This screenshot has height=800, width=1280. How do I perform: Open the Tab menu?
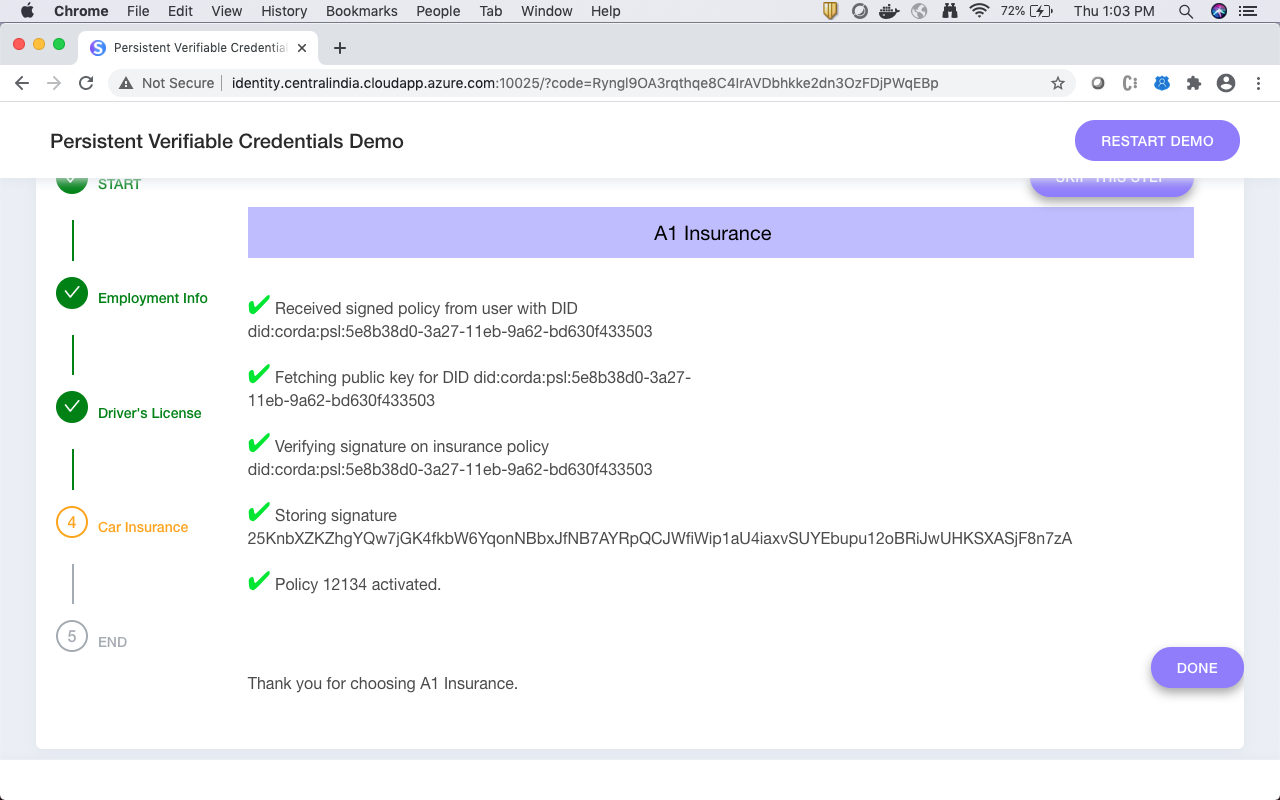(x=491, y=11)
